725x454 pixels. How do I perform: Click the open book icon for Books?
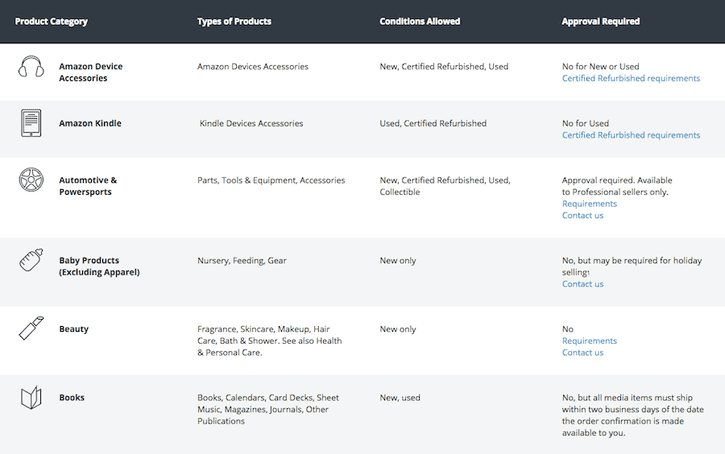(x=32, y=398)
